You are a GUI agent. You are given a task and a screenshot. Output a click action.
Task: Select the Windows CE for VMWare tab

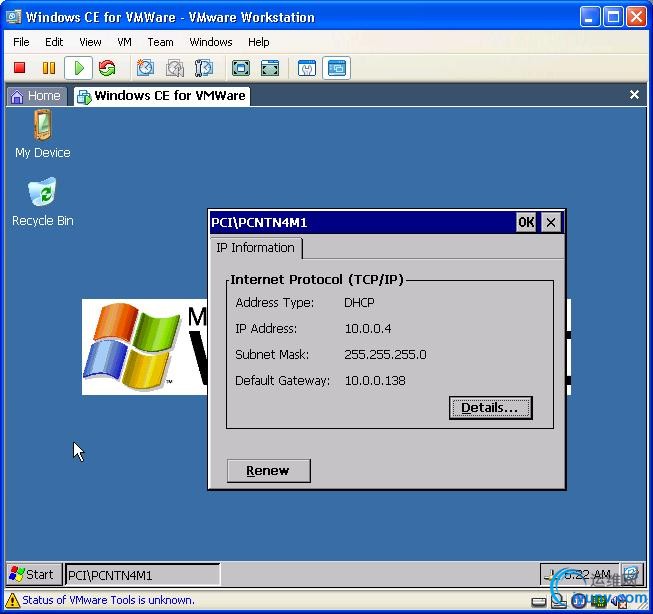(x=162, y=96)
